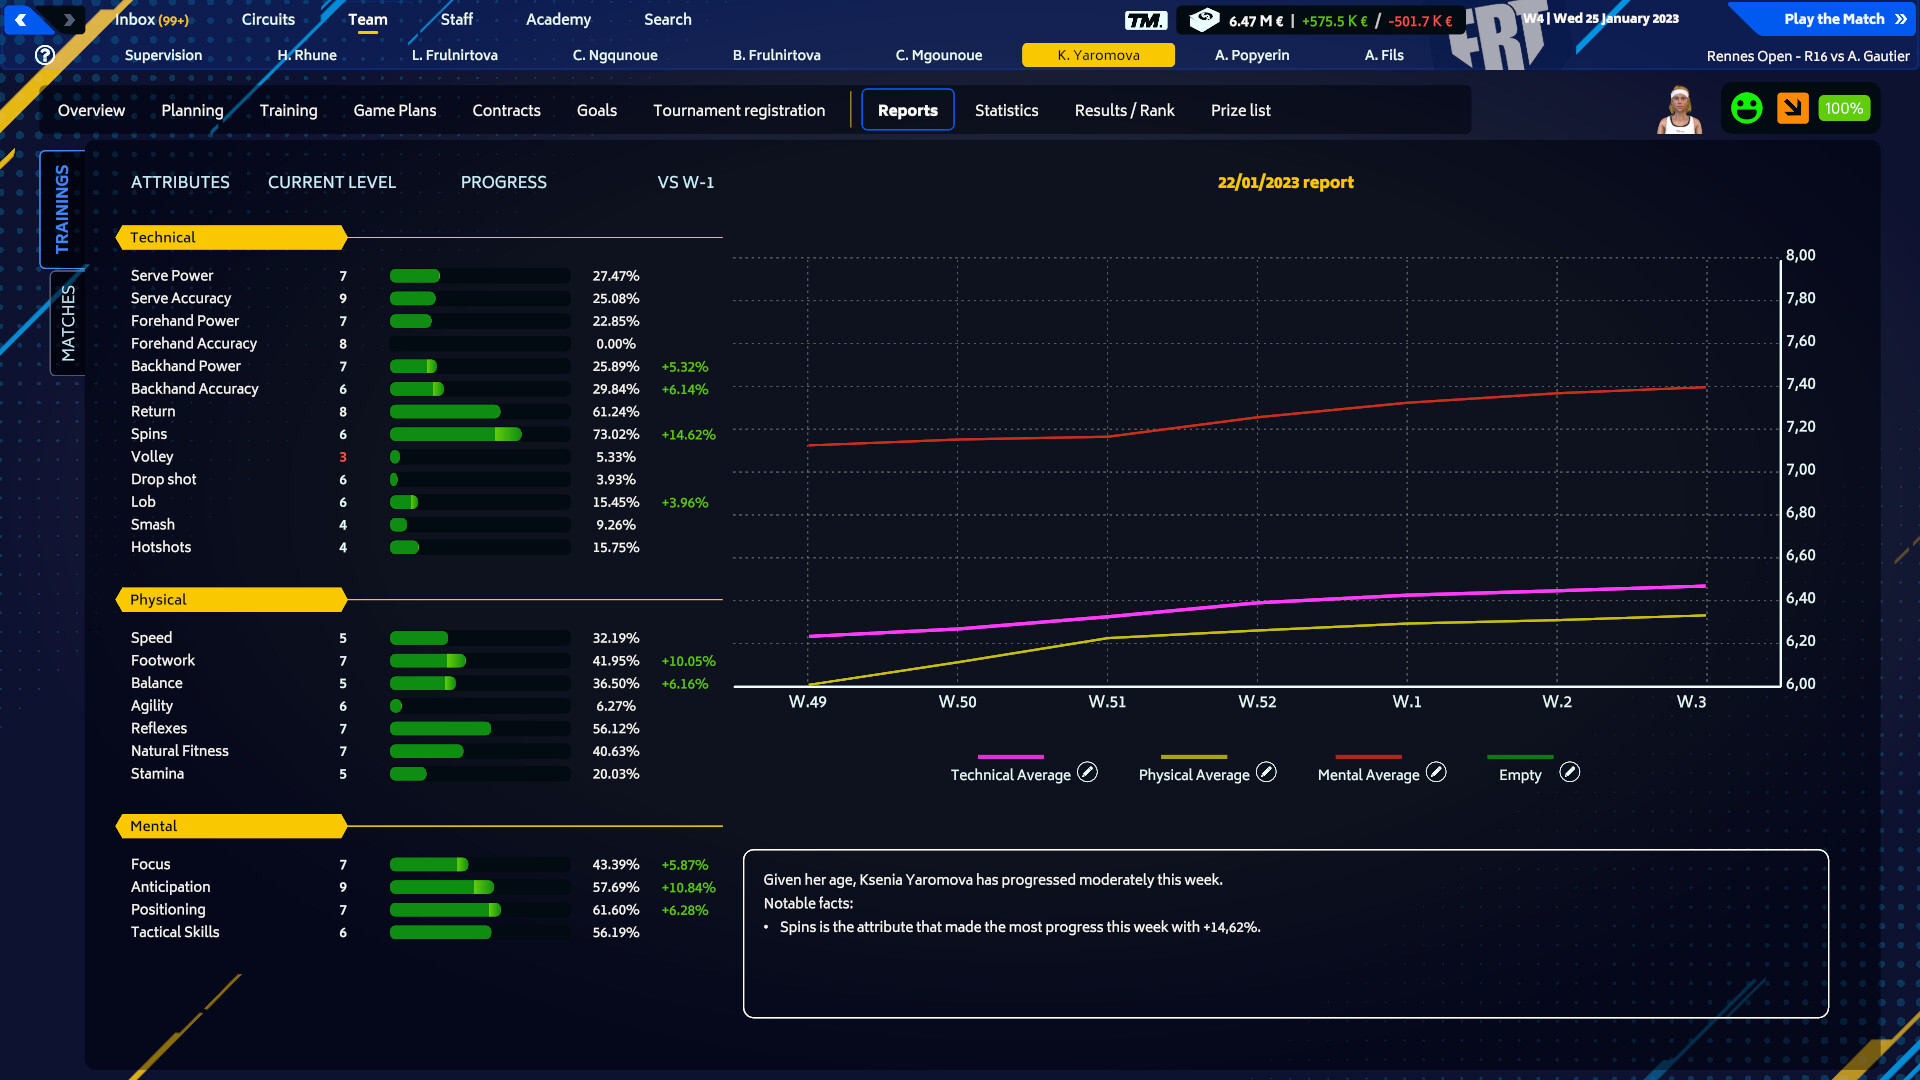
Task: Click Ksenia Yaromova's player avatar
Action: 1679,110
